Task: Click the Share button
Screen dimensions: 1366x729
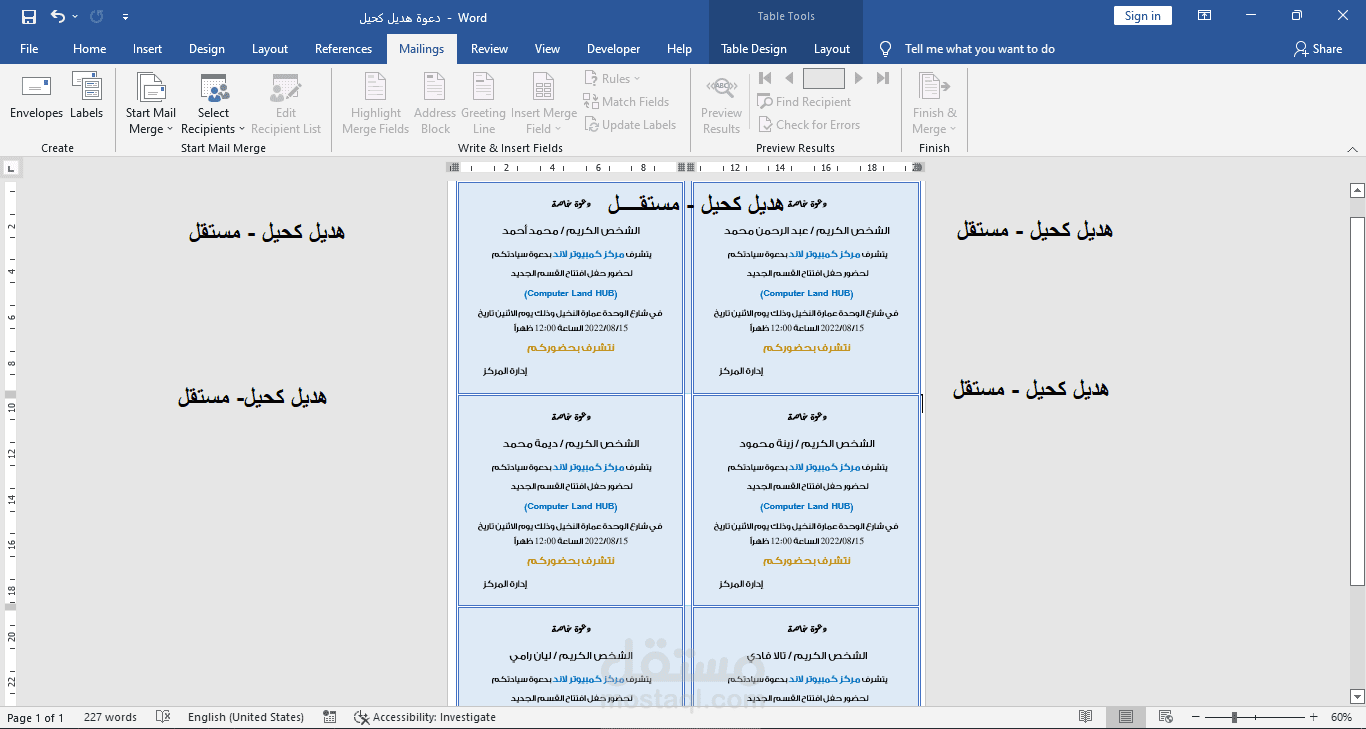Action: point(1318,48)
